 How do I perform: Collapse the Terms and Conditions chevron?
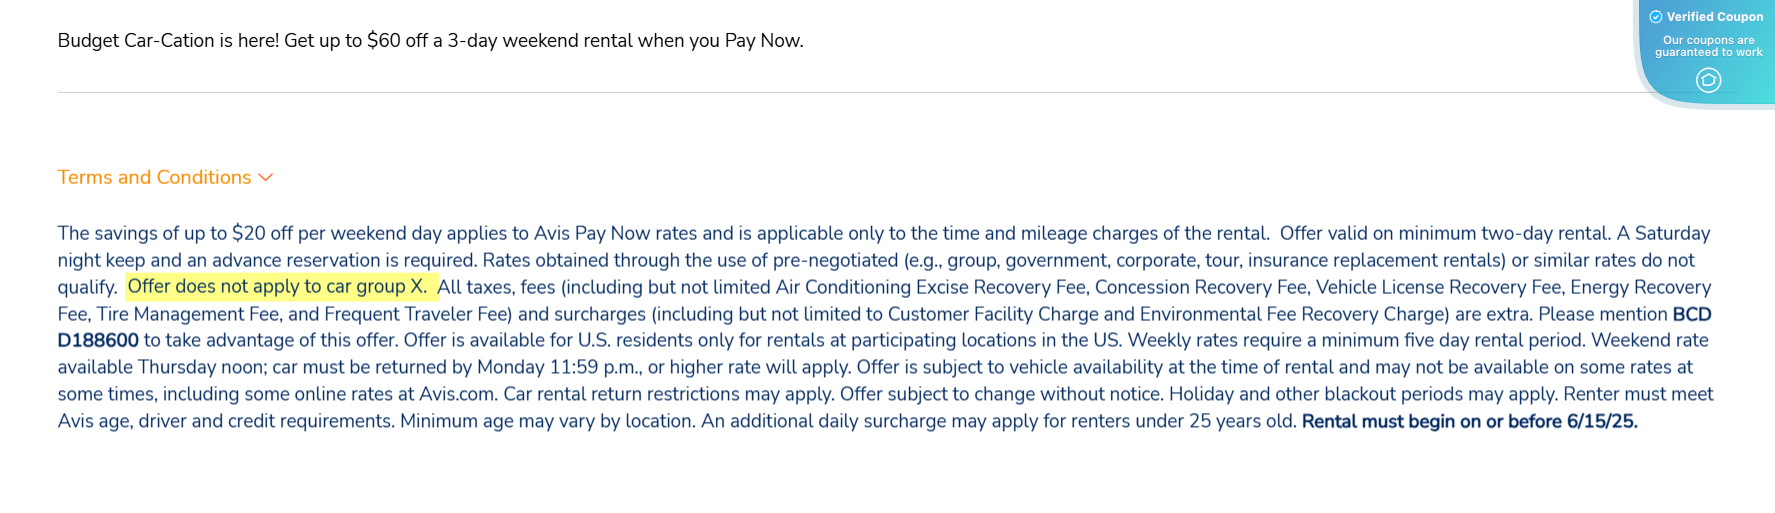(x=266, y=178)
